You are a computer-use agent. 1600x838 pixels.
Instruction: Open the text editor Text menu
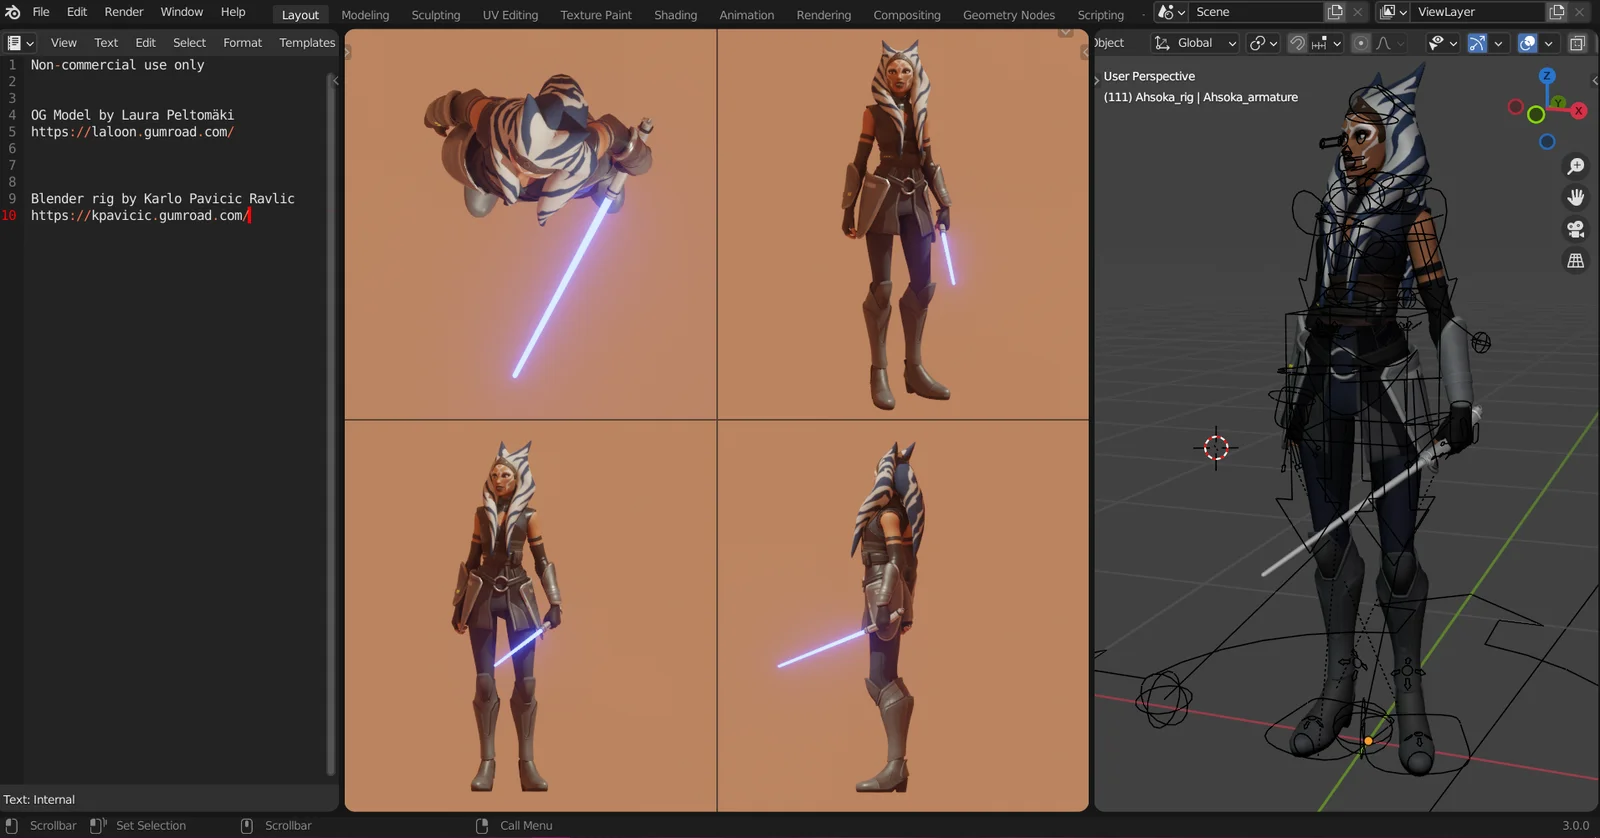coord(106,43)
